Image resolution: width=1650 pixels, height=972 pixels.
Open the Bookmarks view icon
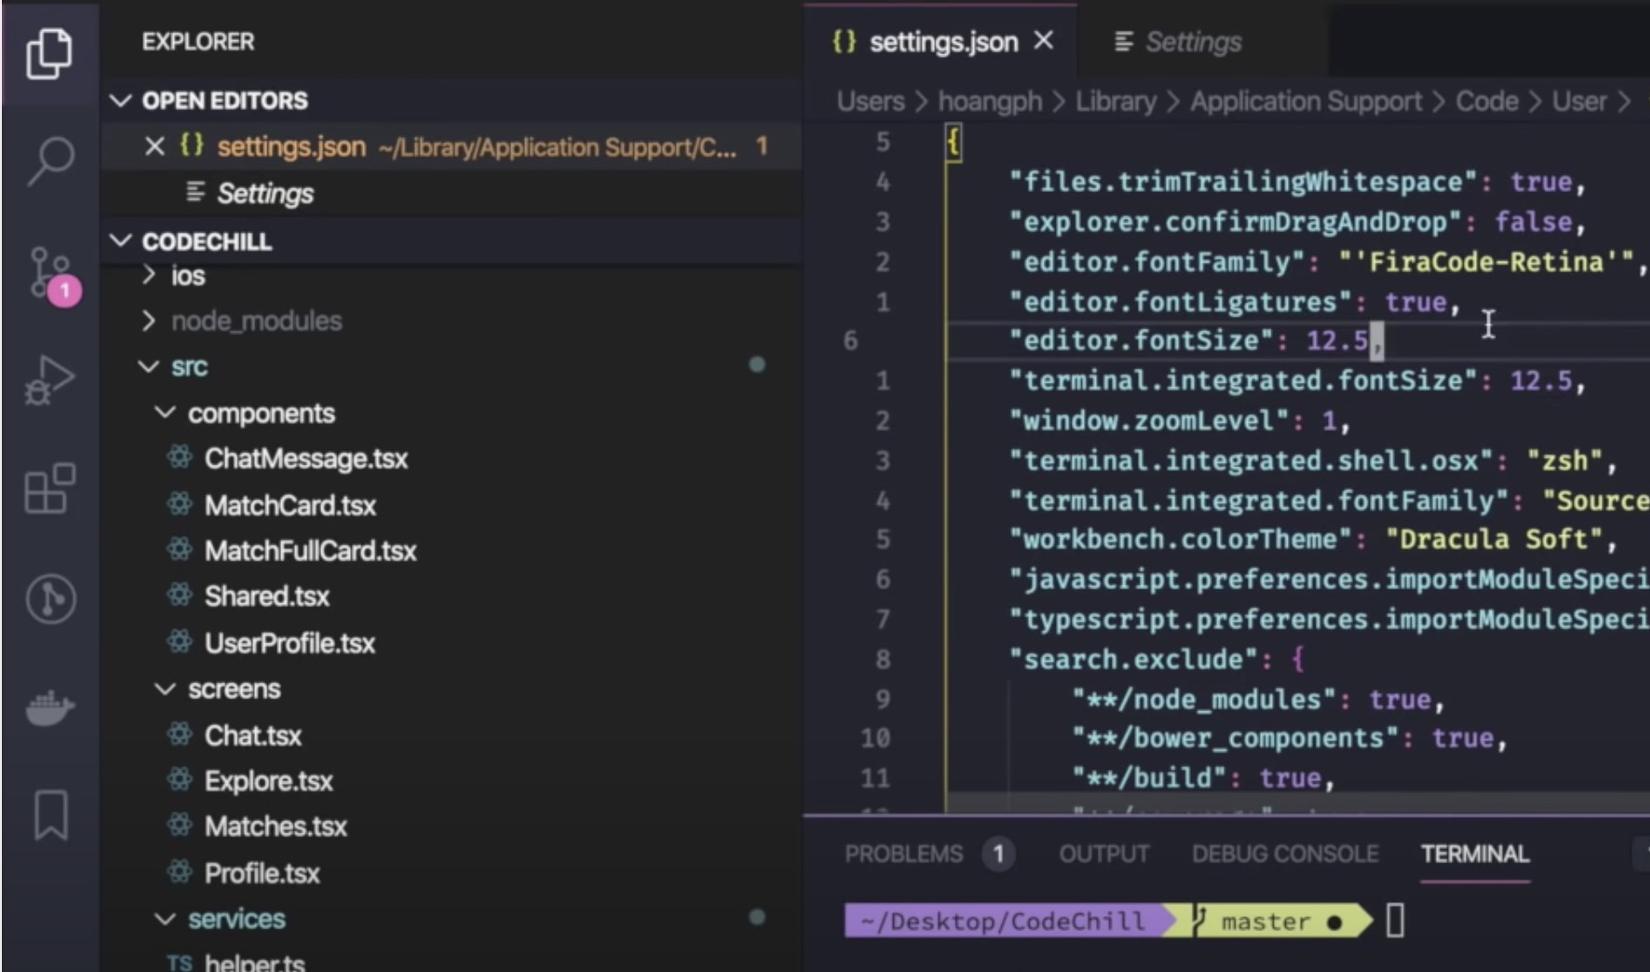point(51,815)
